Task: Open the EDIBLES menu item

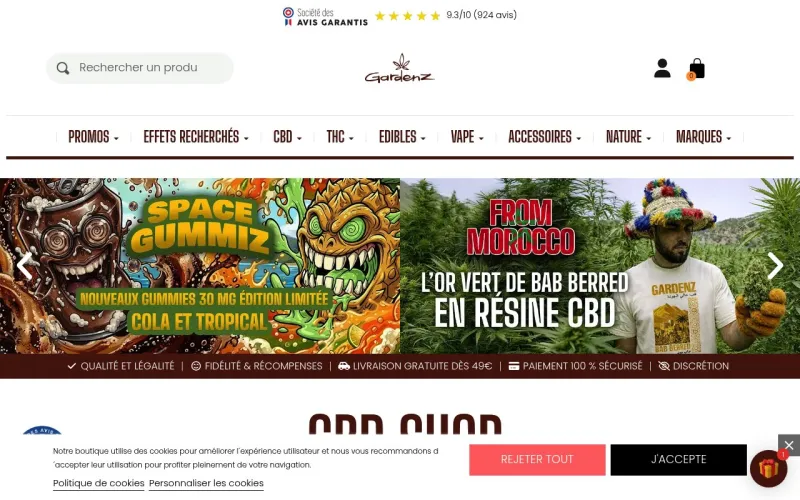Action: pyautogui.click(x=402, y=137)
